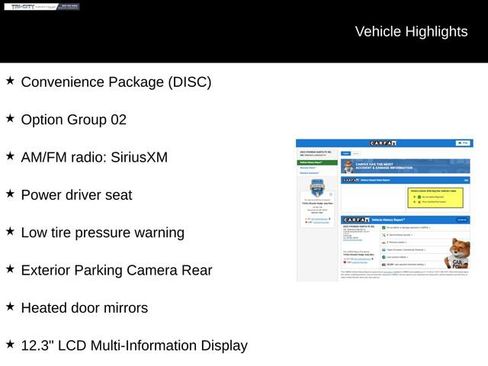Click the CARFAX logo in report thumbnail header
The height and width of the screenshot is (366, 488).
383,143
